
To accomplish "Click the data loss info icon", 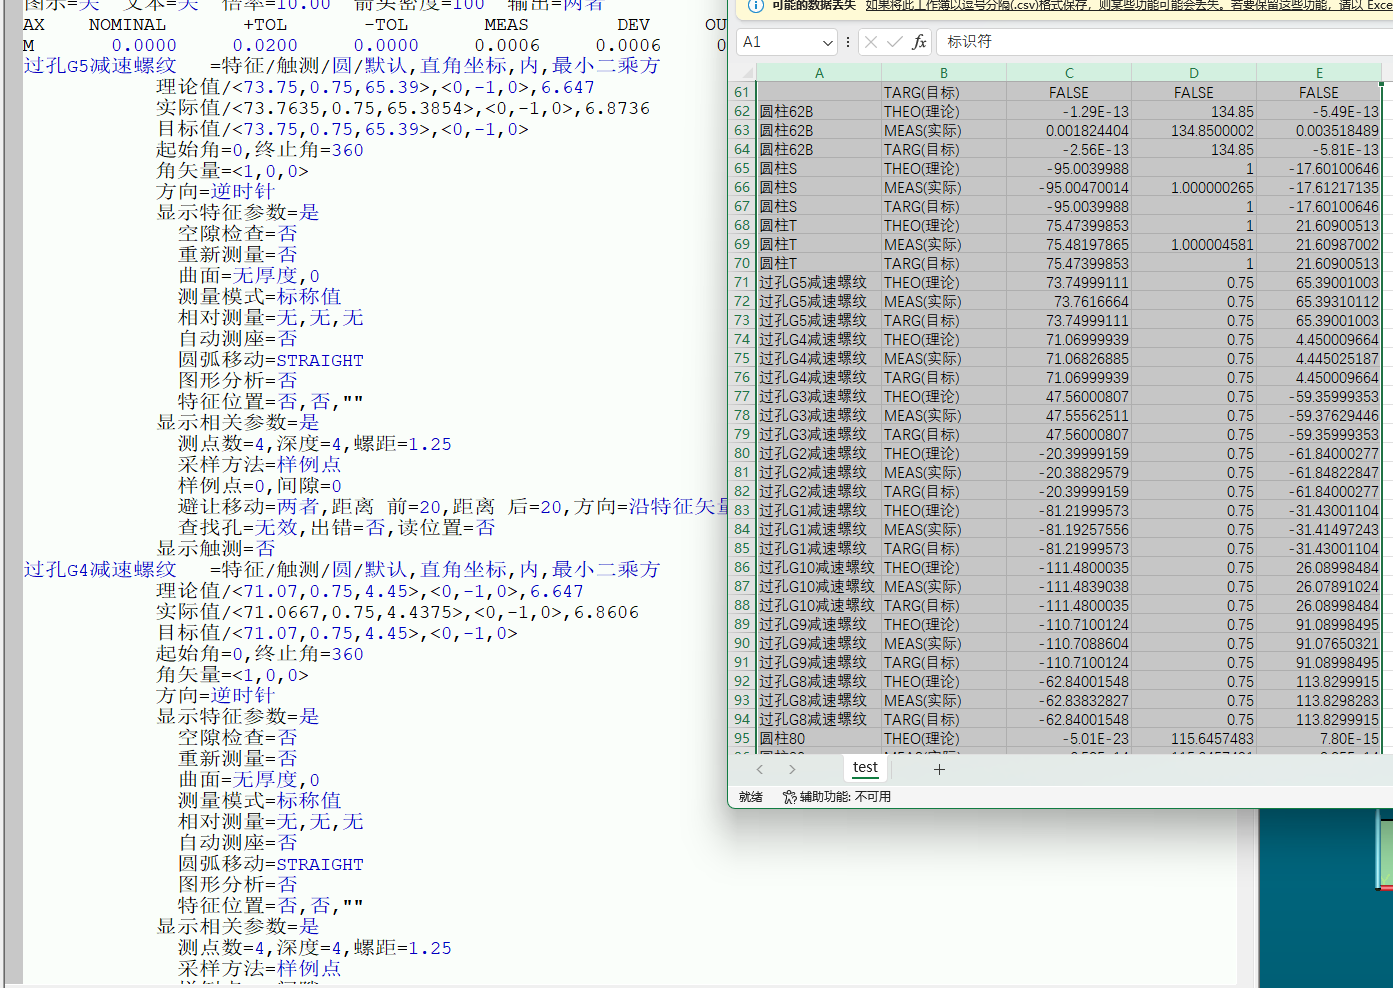I will 756,5.
